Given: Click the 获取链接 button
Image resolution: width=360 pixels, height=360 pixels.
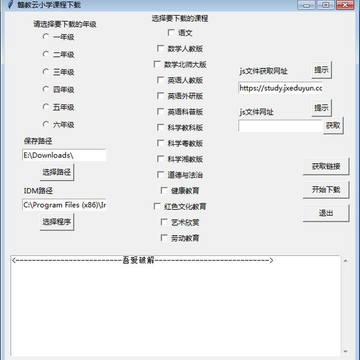Looking at the screenshot, I should 326,166.
